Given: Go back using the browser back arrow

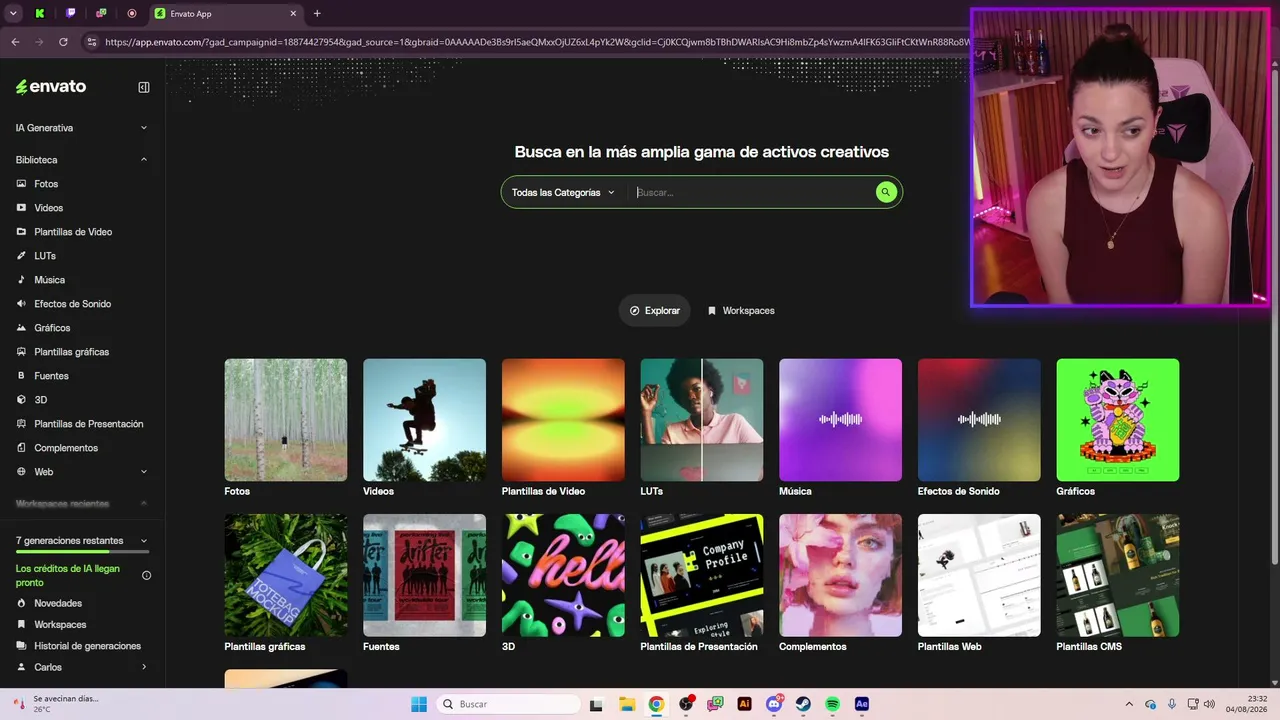Looking at the screenshot, I should (15, 42).
